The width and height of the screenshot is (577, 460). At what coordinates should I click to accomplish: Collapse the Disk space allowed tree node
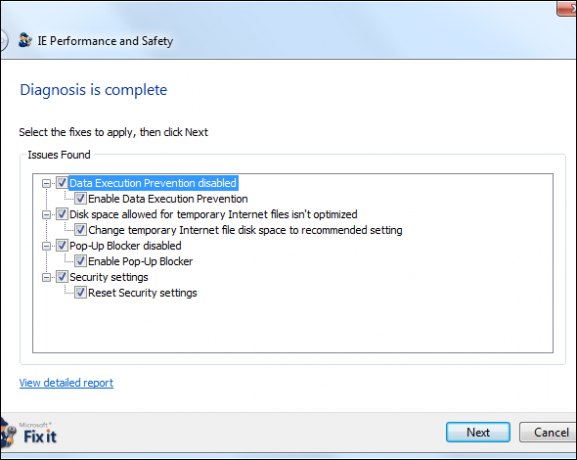tap(46, 215)
